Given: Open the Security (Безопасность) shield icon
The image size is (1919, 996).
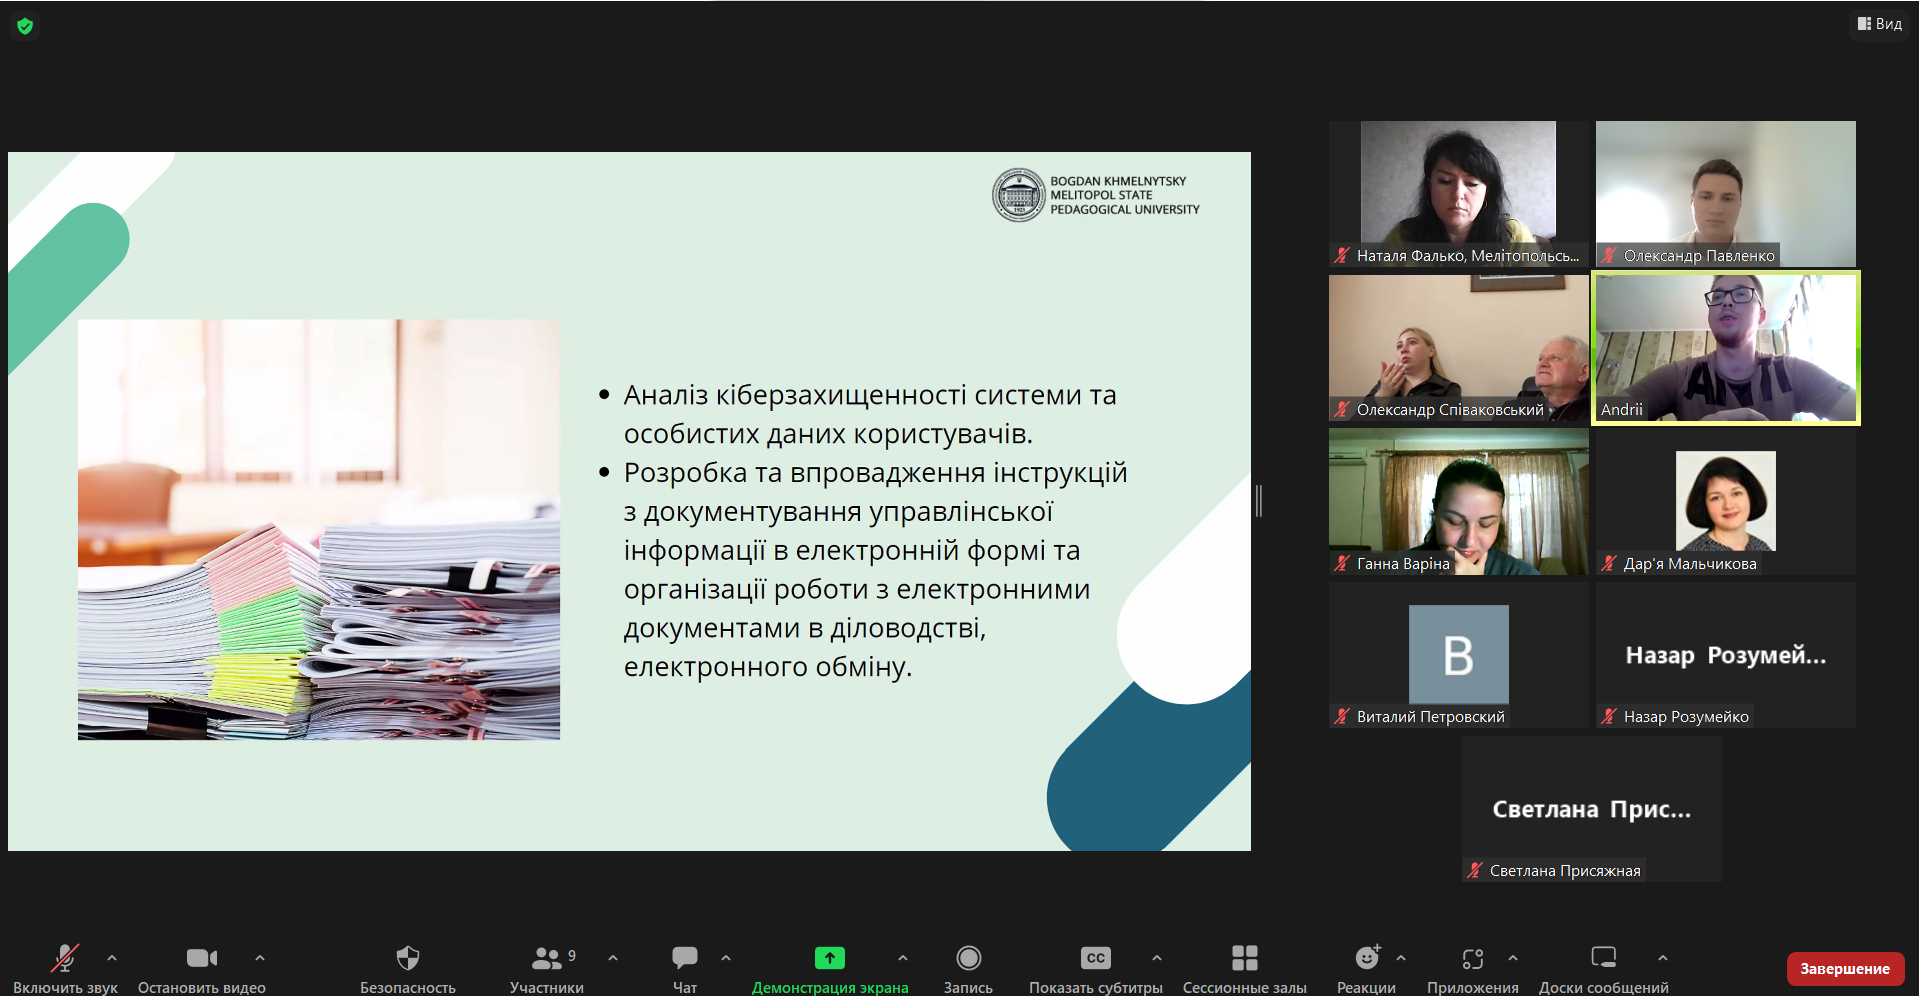Looking at the screenshot, I should pyautogui.click(x=407, y=958).
